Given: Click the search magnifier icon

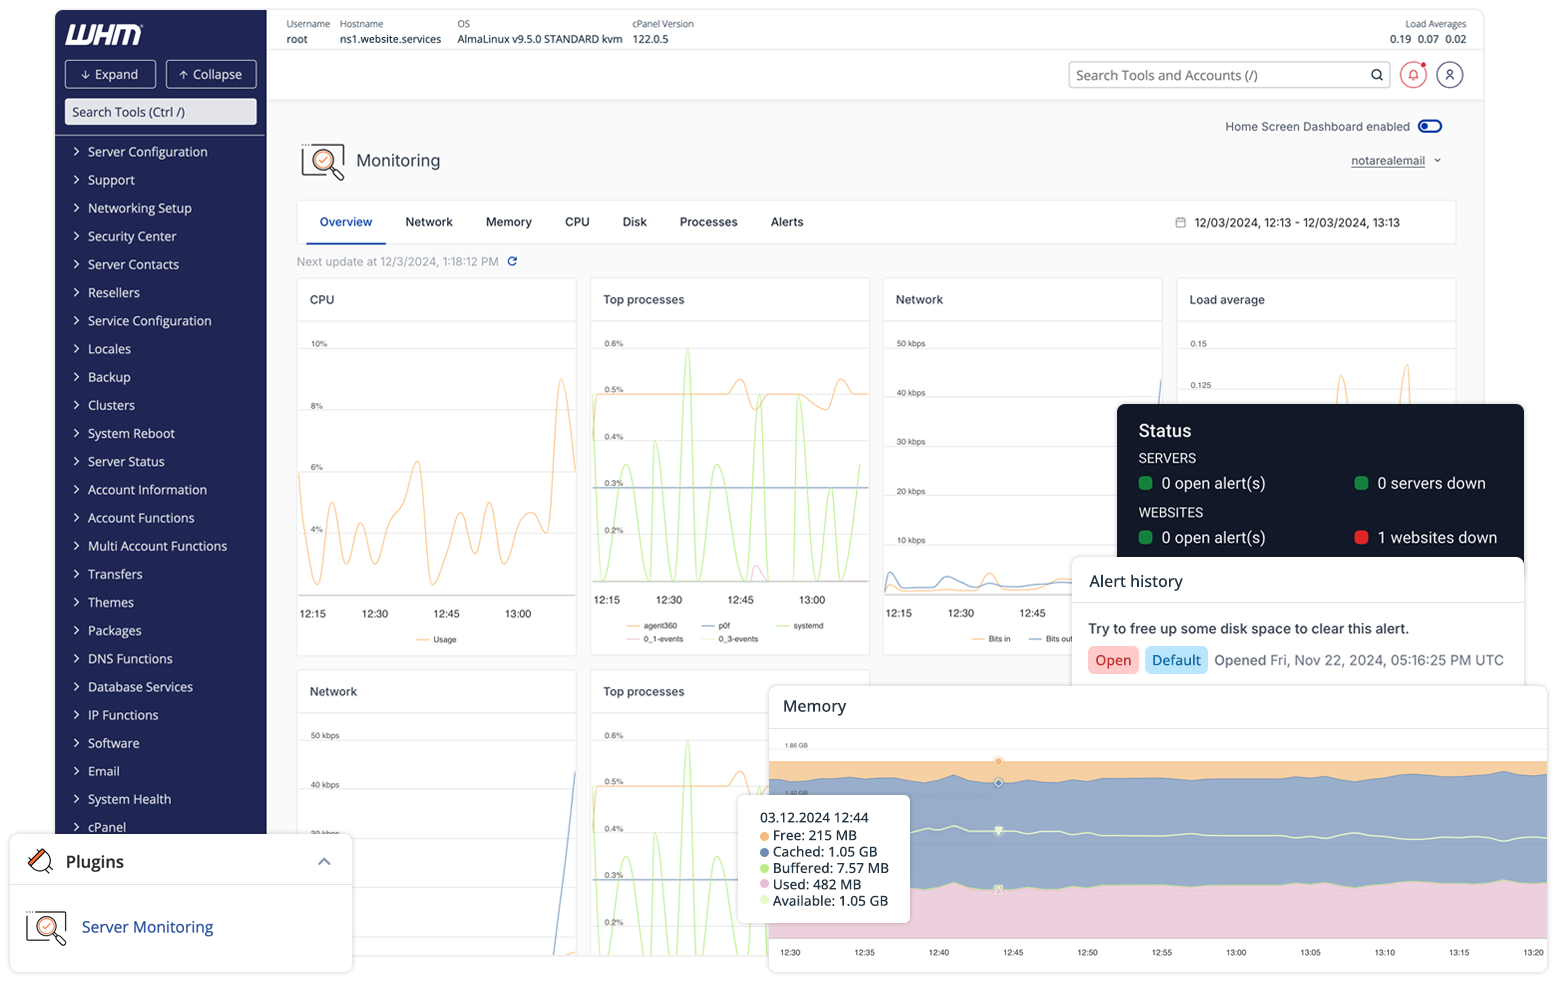Looking at the screenshot, I should pos(1377,75).
